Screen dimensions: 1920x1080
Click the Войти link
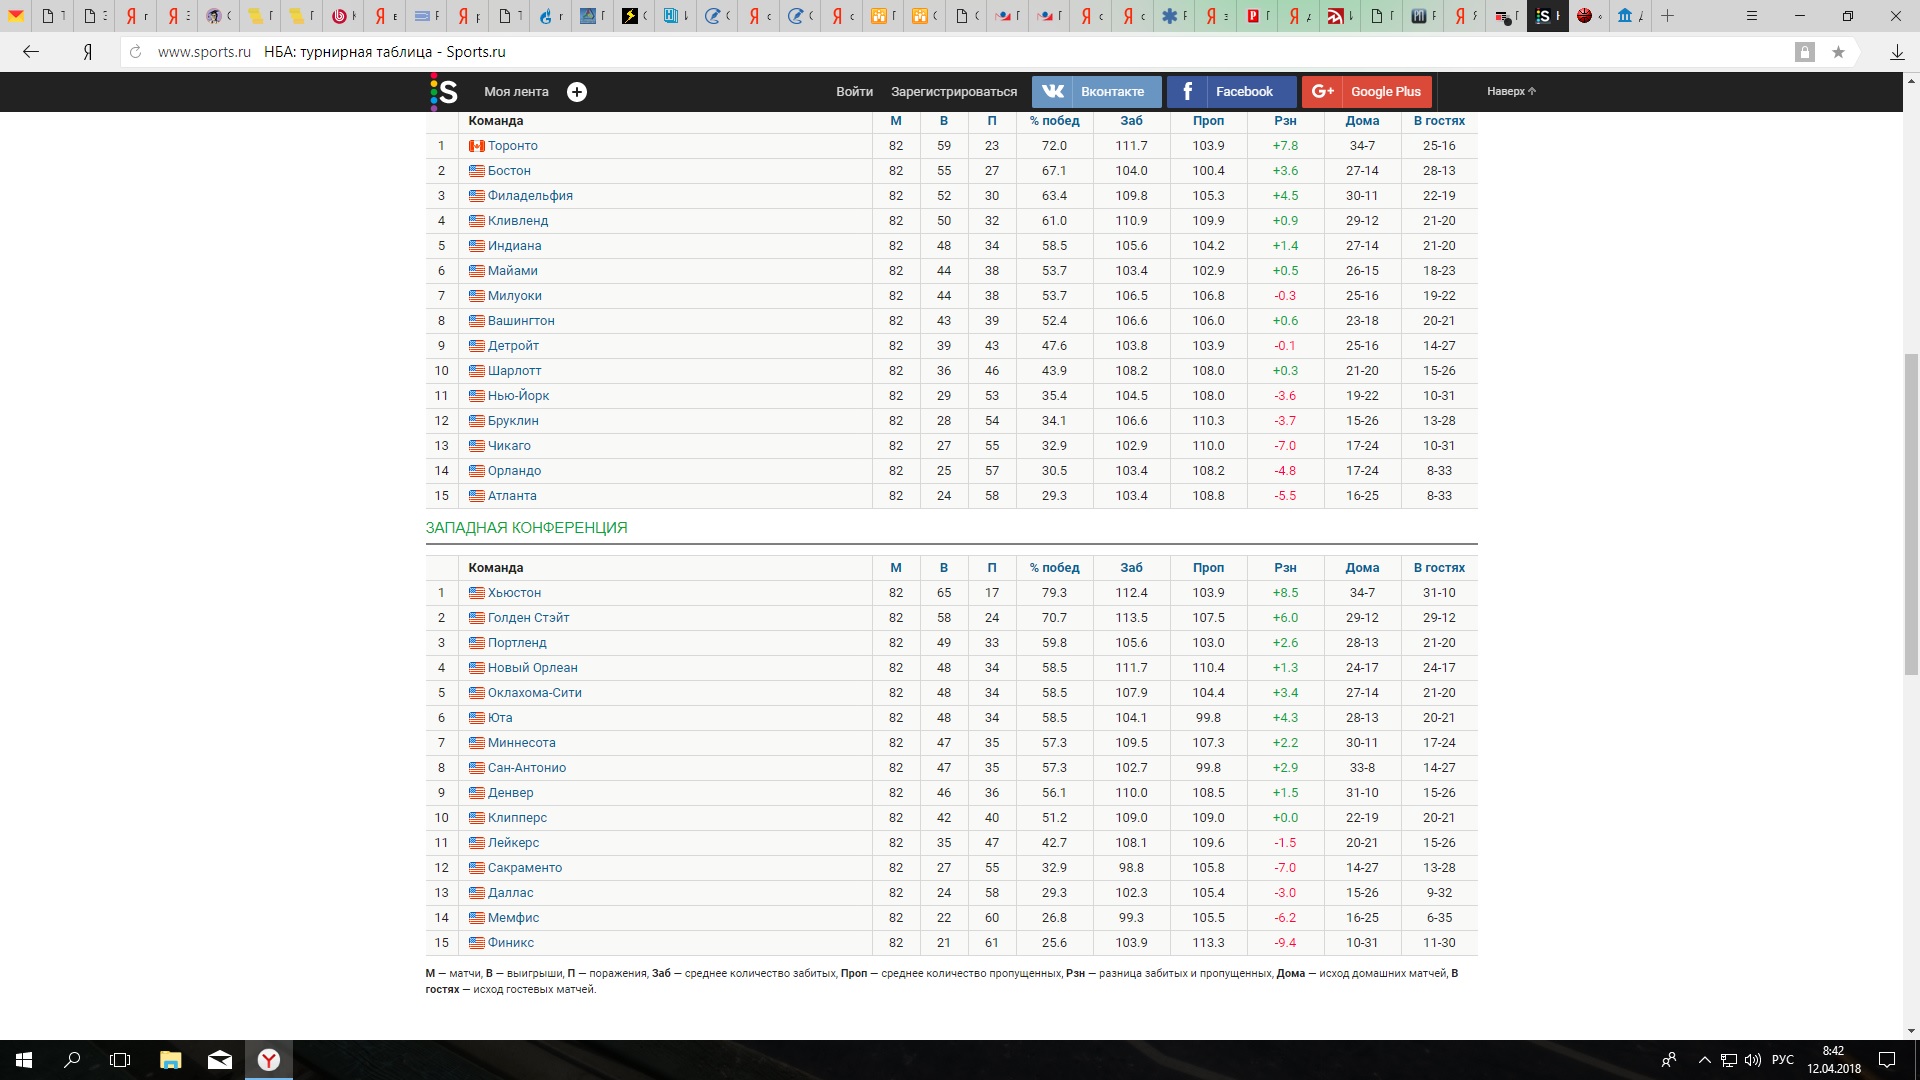pos(854,92)
